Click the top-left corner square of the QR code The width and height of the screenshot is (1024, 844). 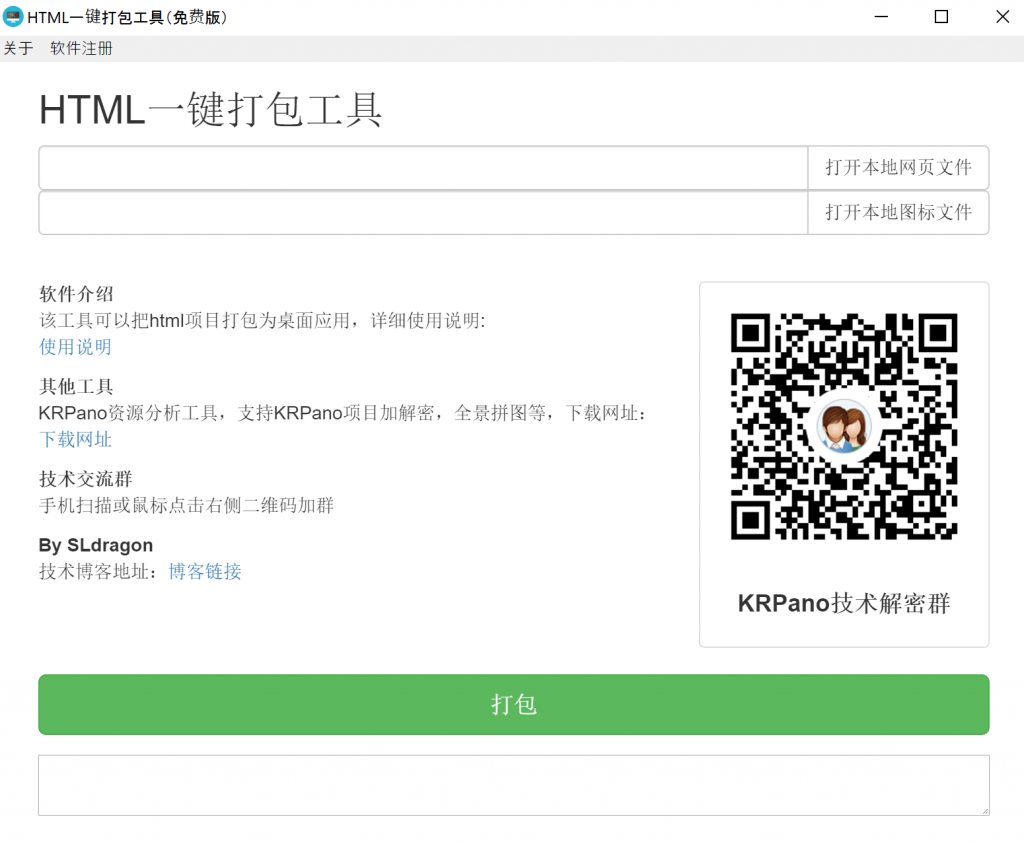(750, 333)
